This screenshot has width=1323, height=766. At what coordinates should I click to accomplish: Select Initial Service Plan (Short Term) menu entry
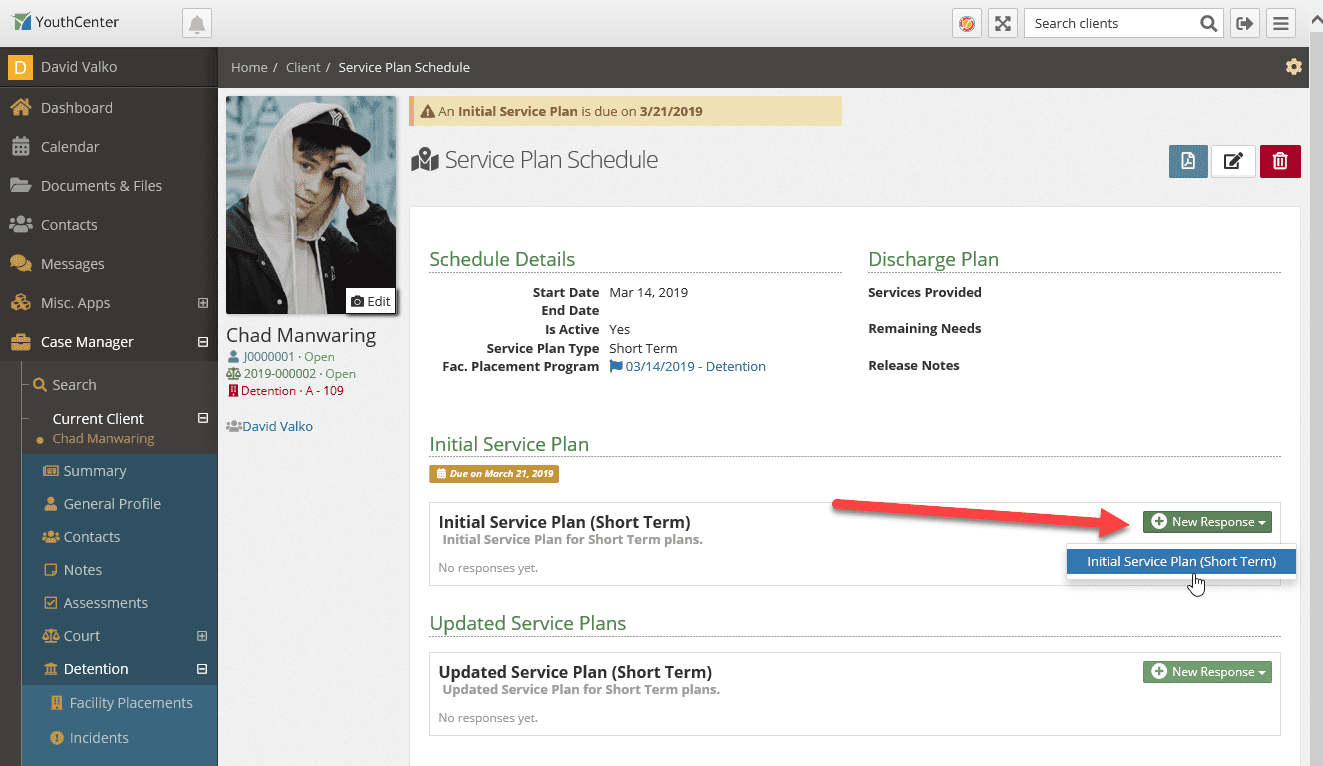coord(1180,561)
